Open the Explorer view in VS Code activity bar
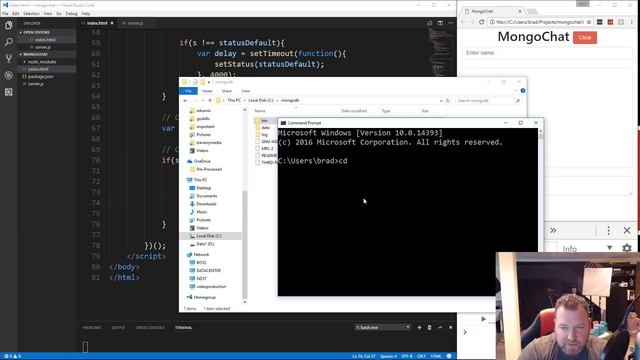 click(x=9, y=25)
